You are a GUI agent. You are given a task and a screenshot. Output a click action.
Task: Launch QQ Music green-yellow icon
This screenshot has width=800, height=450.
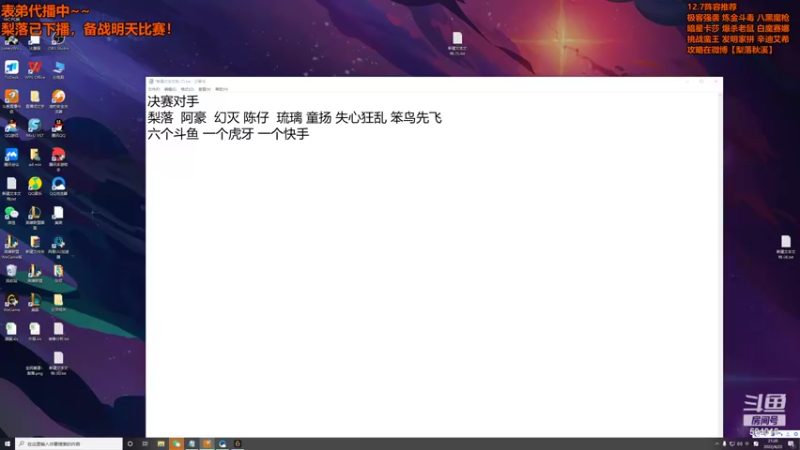[x=35, y=186]
